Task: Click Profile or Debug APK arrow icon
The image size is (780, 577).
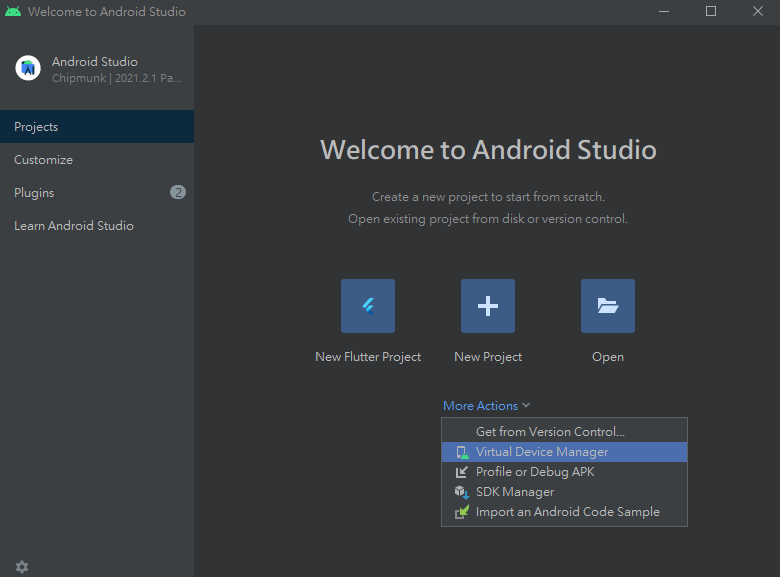Action: (462, 472)
